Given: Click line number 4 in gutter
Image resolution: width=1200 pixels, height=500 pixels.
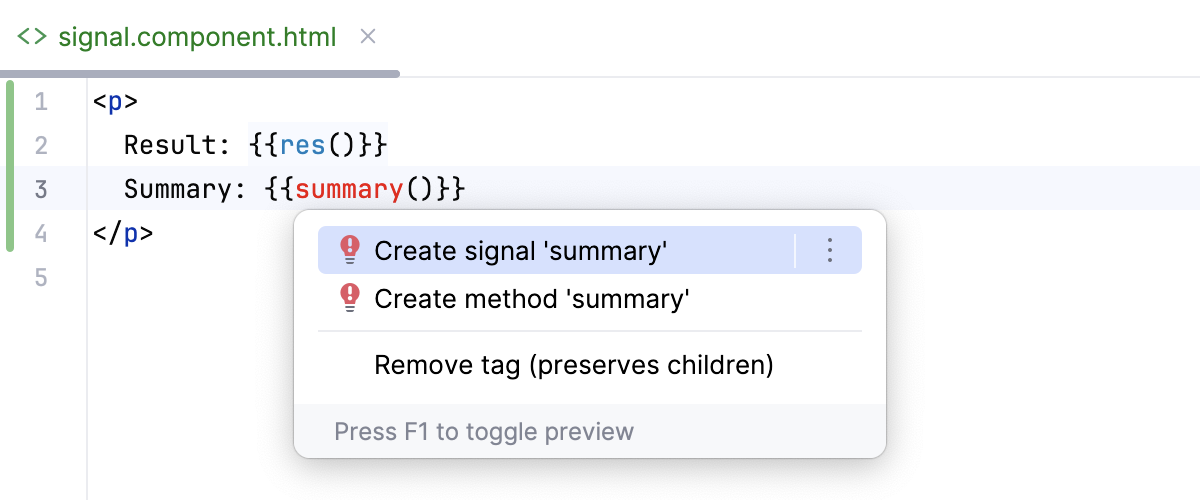Looking at the screenshot, I should coord(41,233).
